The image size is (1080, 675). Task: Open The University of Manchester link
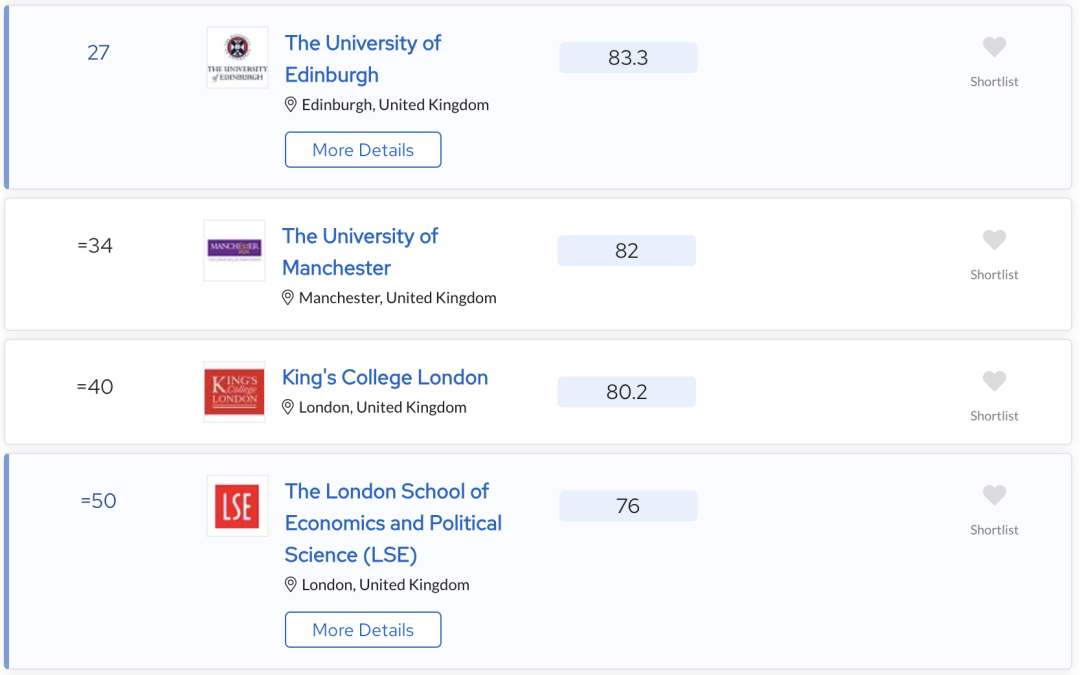360,251
